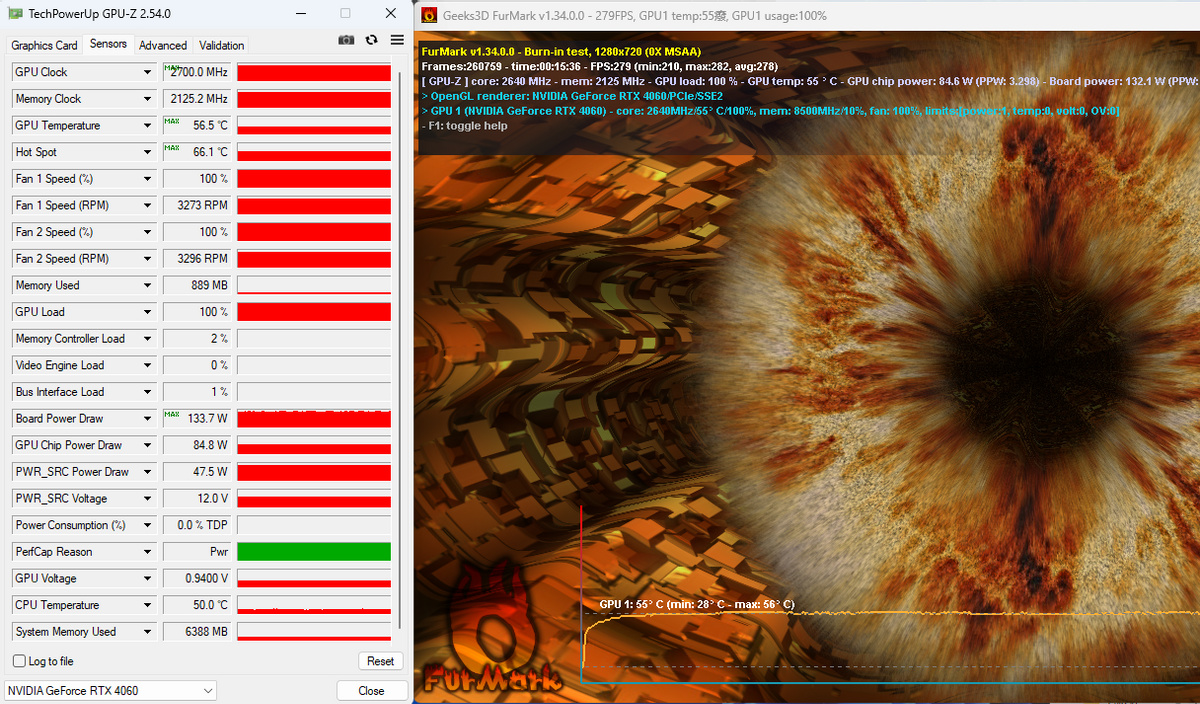The image size is (1200, 704).
Task: Click the GPU Clock red history graph
Action: 314,72
